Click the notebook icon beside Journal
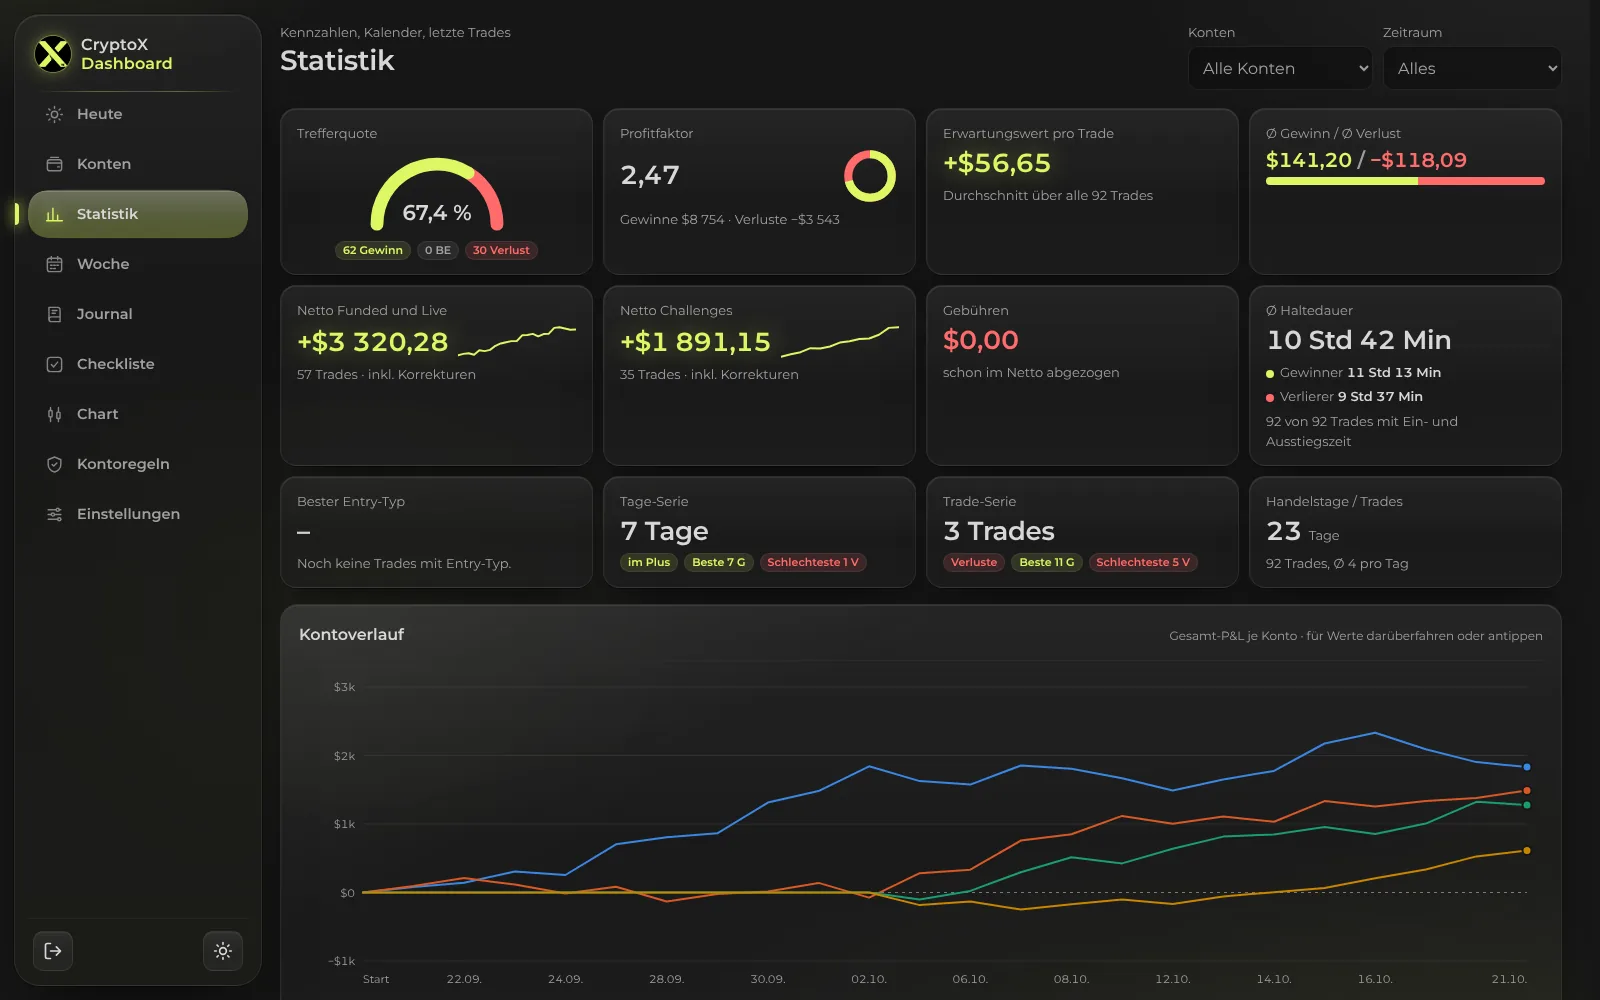The height and width of the screenshot is (1000, 1600). 55,314
